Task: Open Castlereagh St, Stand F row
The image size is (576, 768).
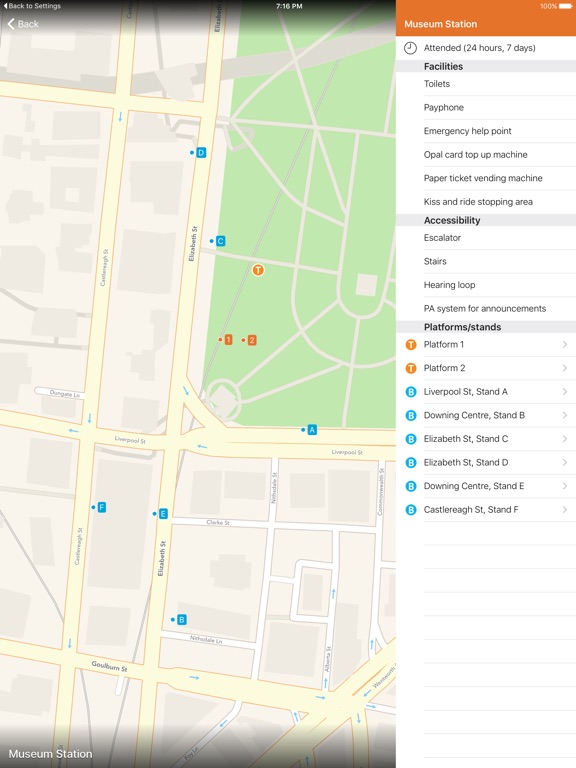Action: (x=486, y=509)
